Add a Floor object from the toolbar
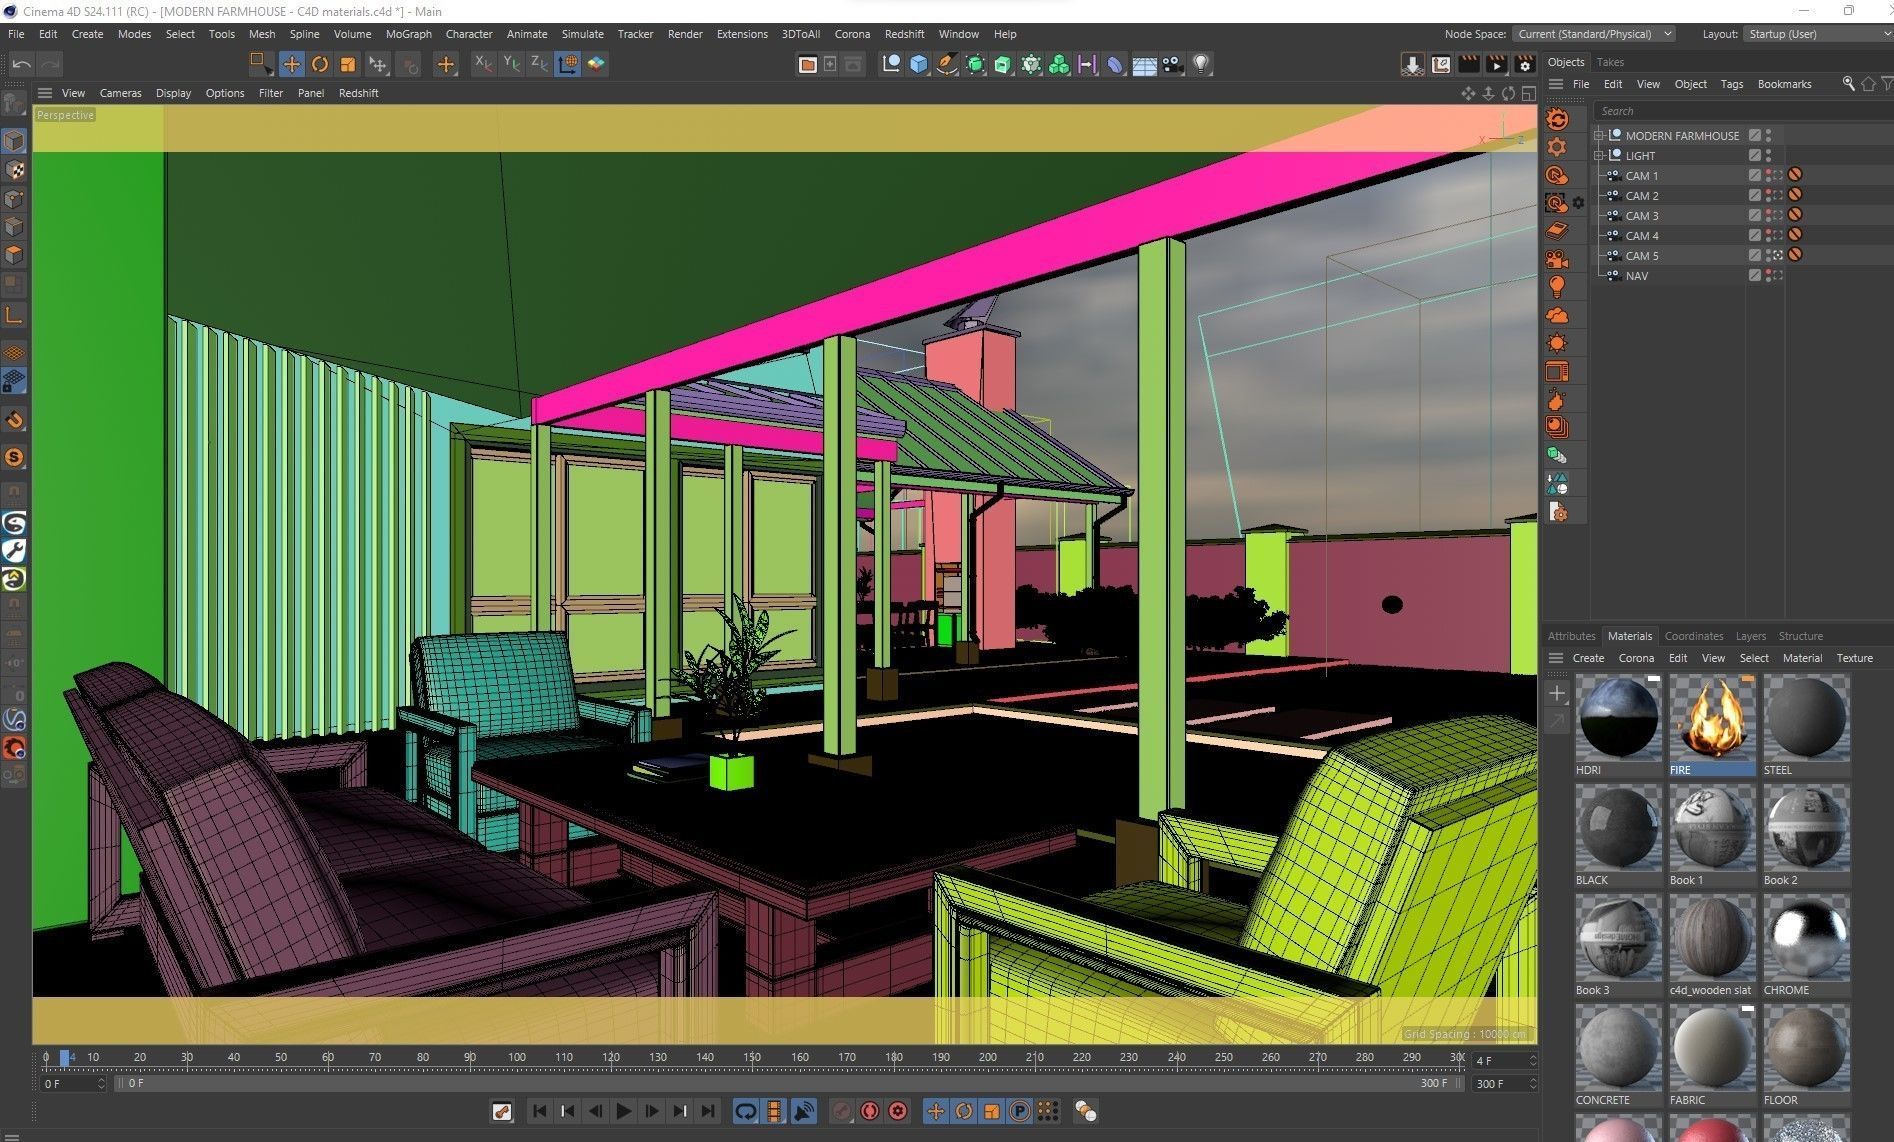The image size is (1894, 1142). click(x=1145, y=64)
